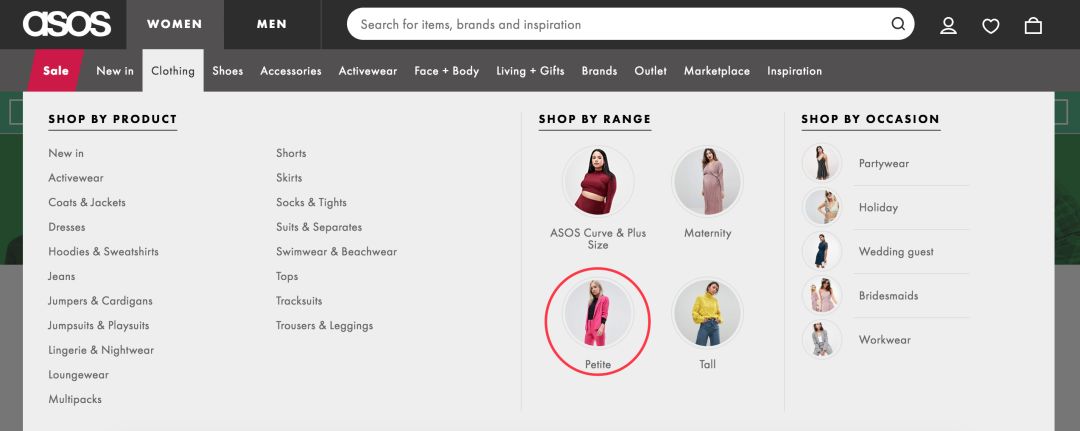Open the Inspiration menu

(x=794, y=71)
